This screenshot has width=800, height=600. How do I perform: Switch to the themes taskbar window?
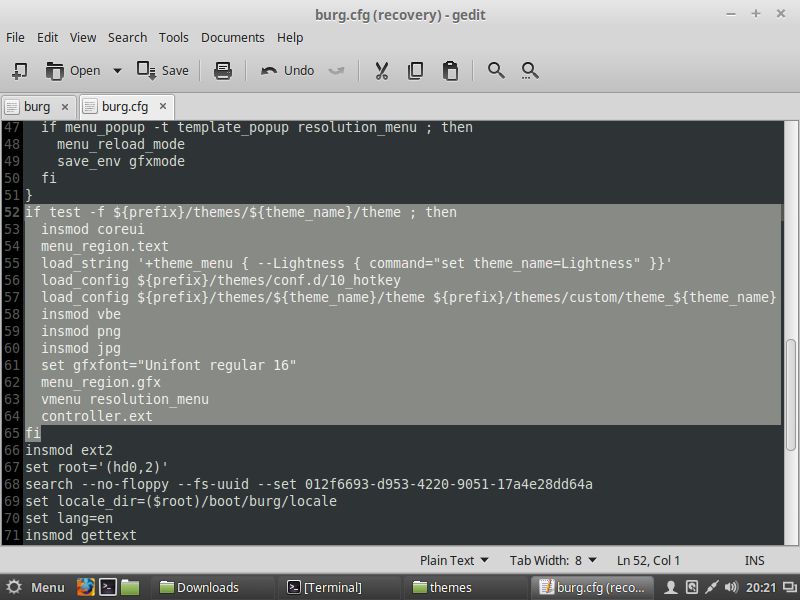click(x=463, y=587)
